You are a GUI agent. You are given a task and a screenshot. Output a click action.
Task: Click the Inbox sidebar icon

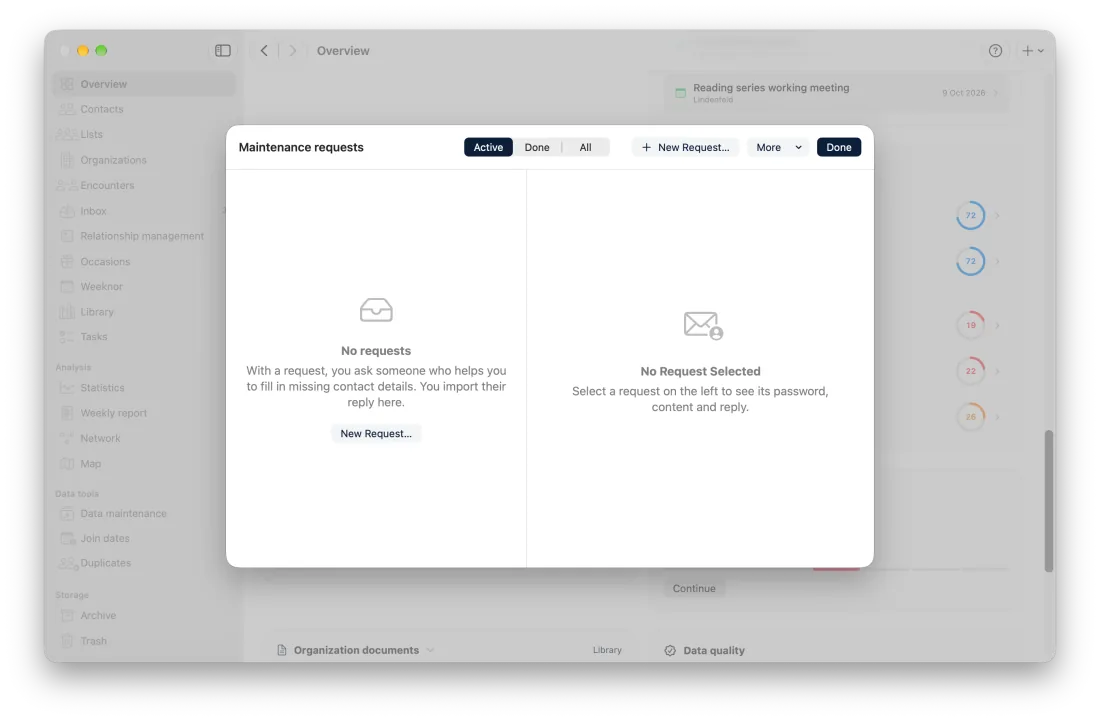[x=67, y=211]
